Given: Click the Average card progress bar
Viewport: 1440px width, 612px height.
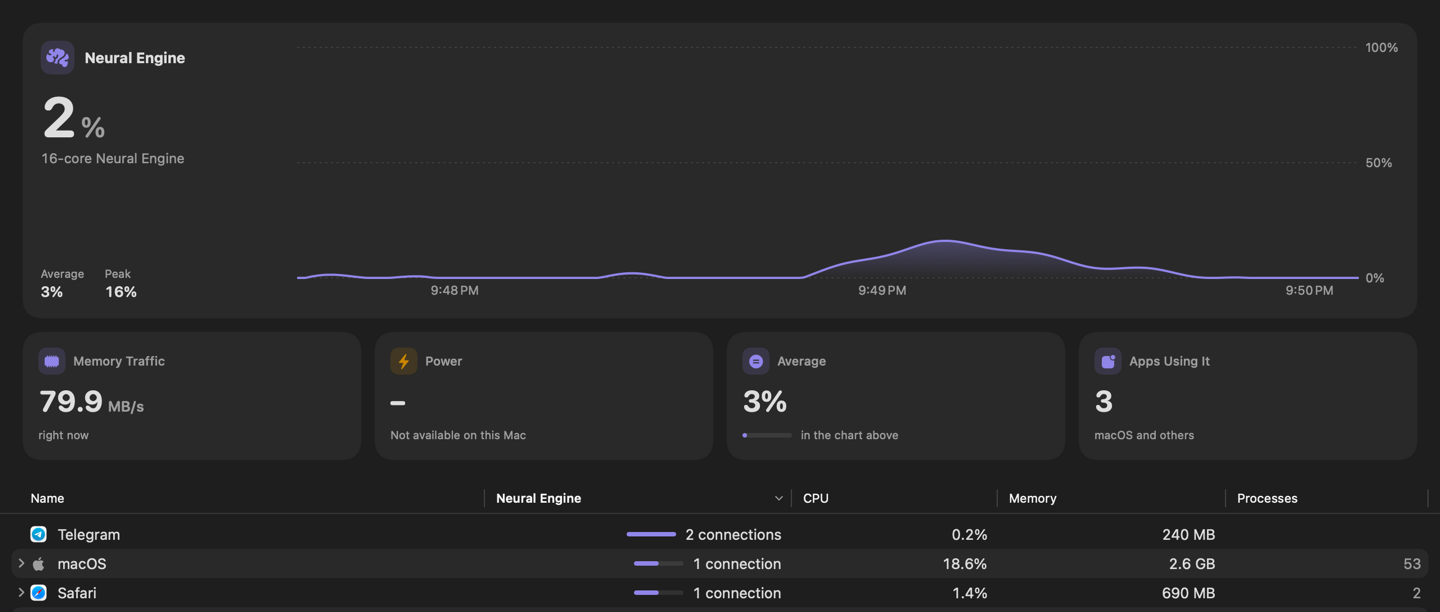Looking at the screenshot, I should [x=767, y=435].
